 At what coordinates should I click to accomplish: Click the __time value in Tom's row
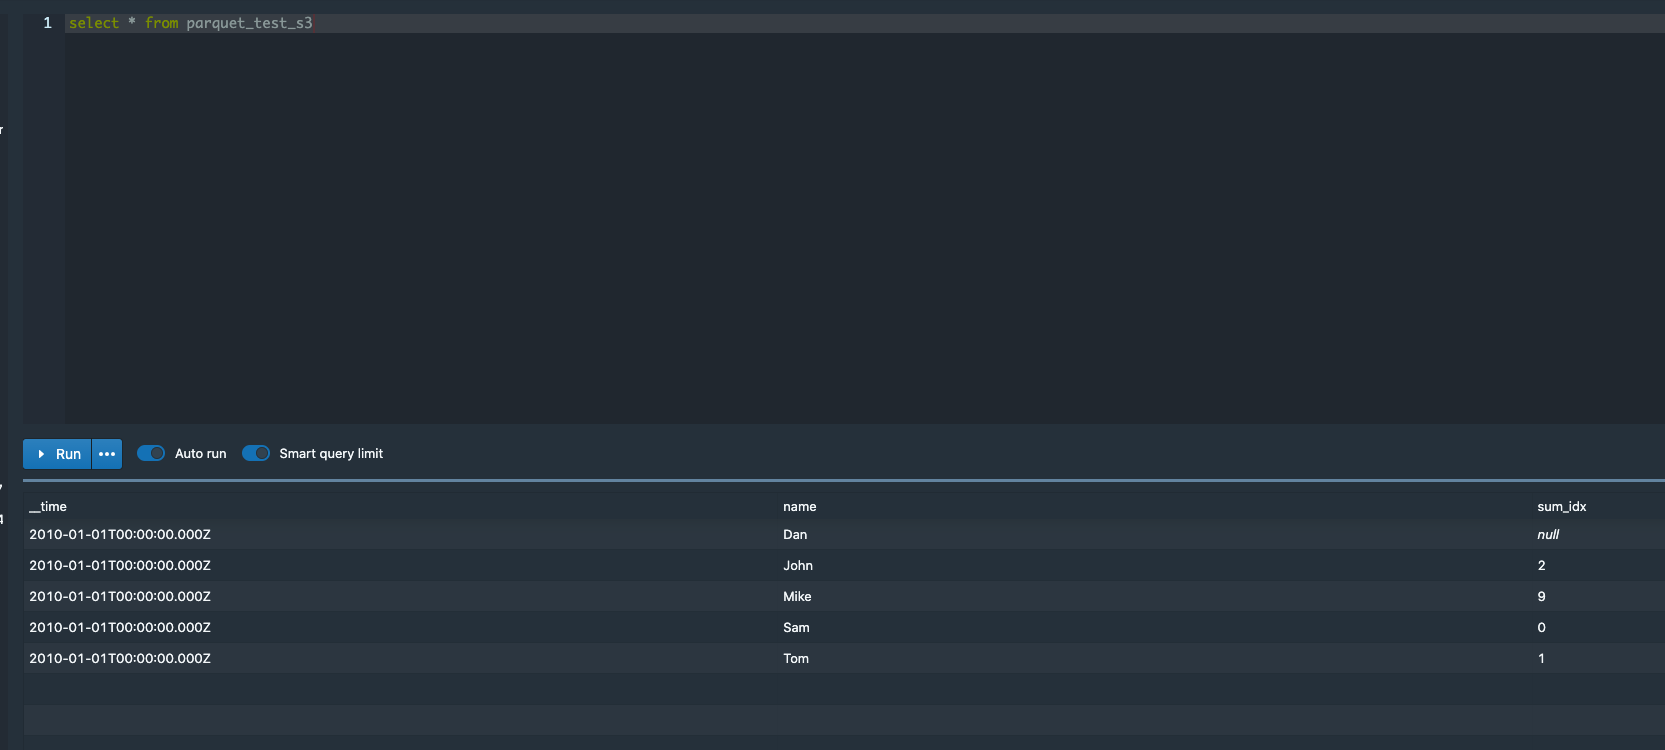pos(120,659)
